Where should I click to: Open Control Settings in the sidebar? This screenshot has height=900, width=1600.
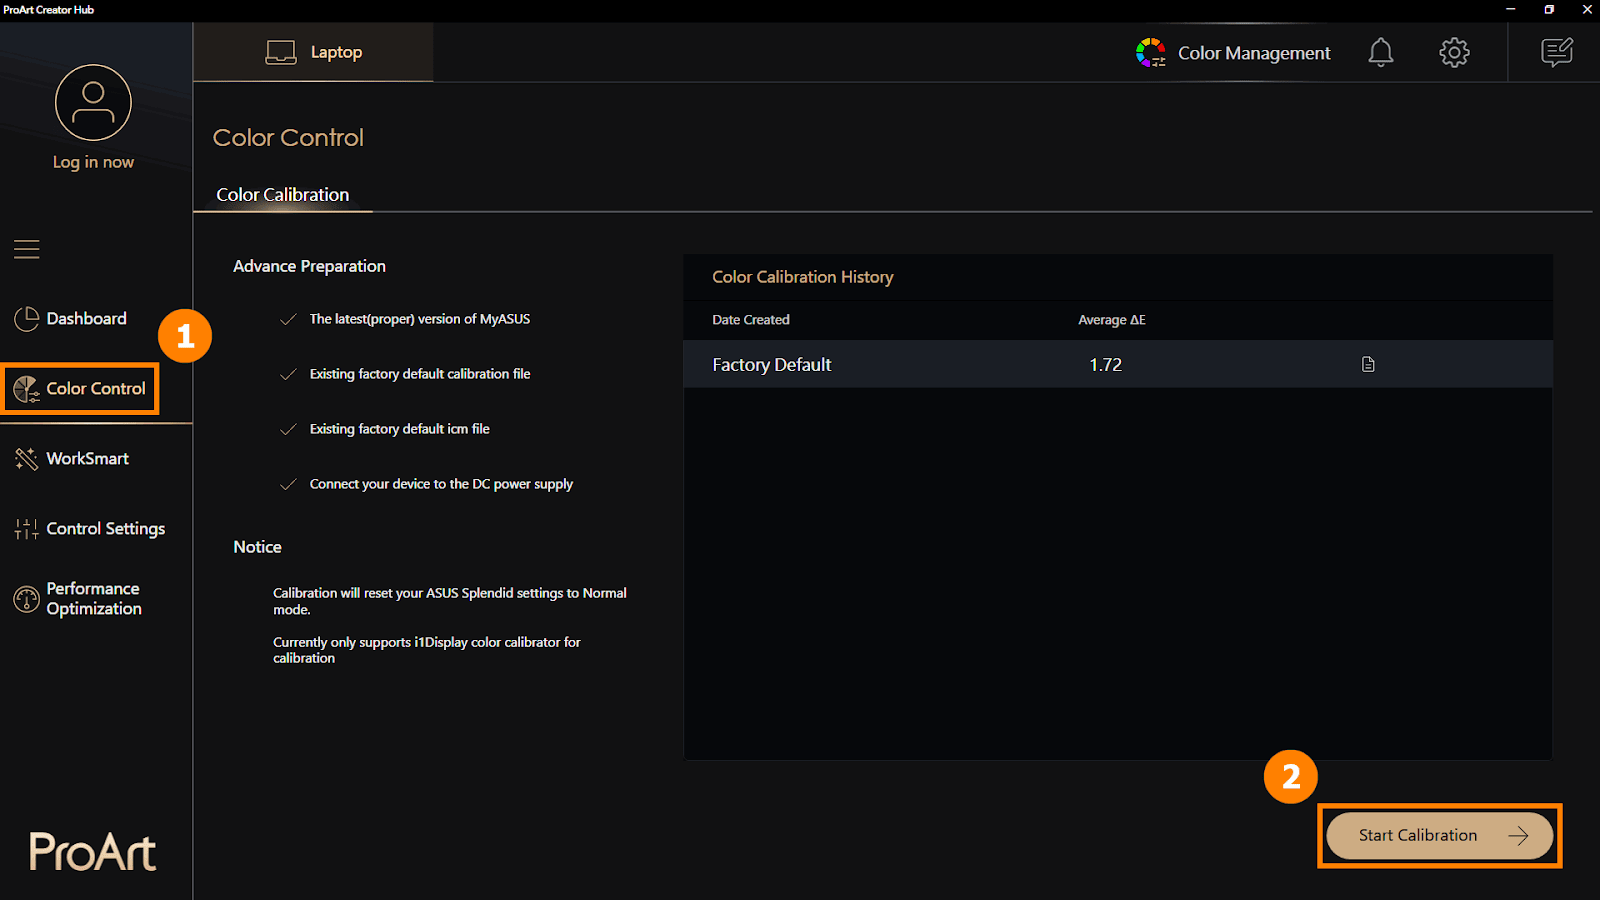point(90,528)
